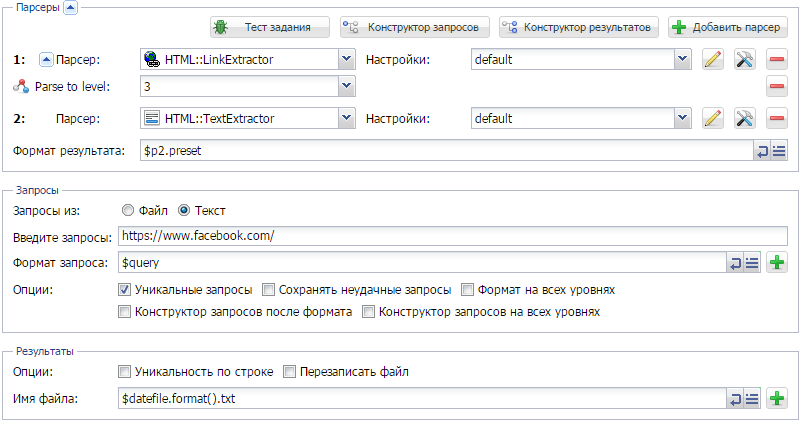The width and height of the screenshot is (802, 428).
Task: Open tools icon for HTML::TextExtractor settings
Action: pyautogui.click(x=745, y=119)
